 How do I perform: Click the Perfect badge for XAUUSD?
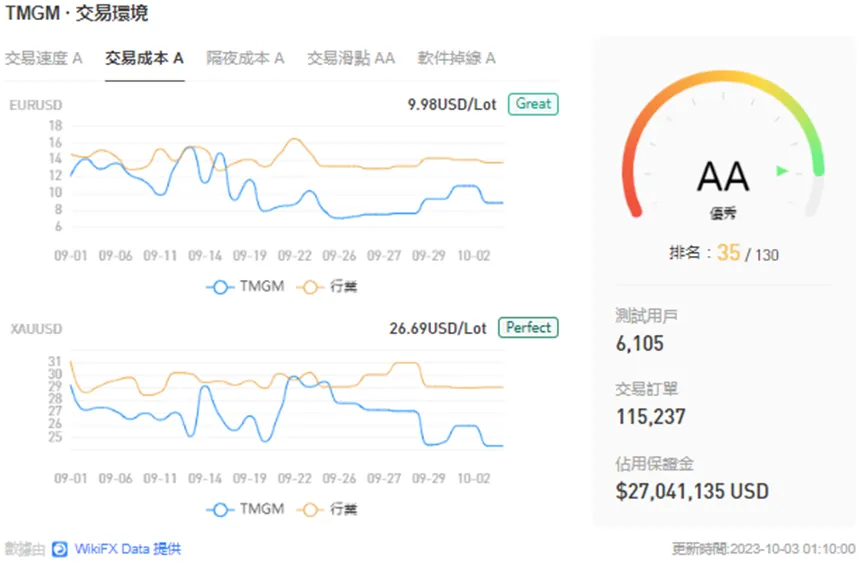coord(528,328)
